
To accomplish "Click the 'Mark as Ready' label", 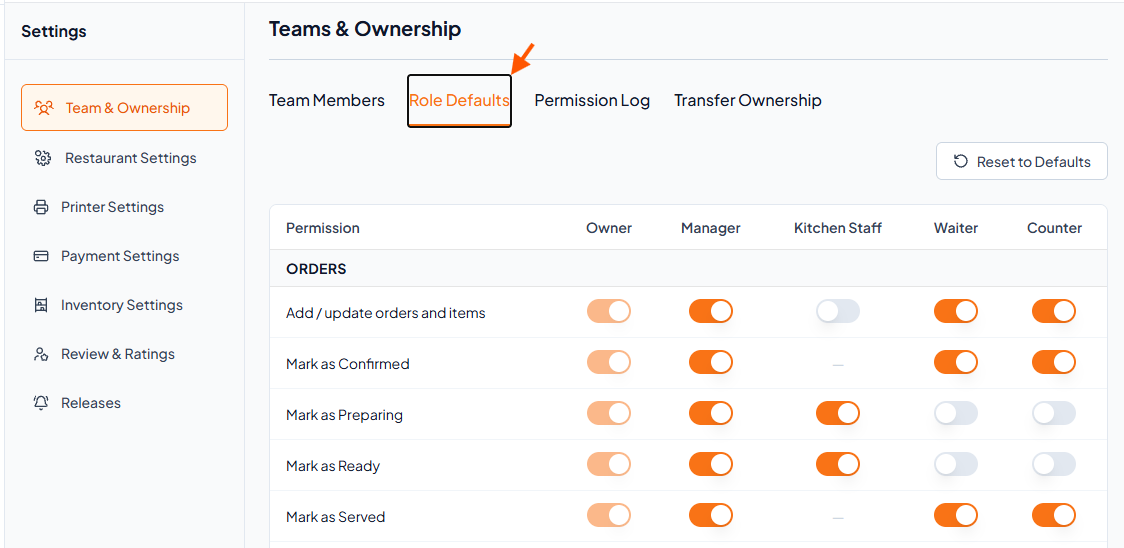I will [x=333, y=466].
